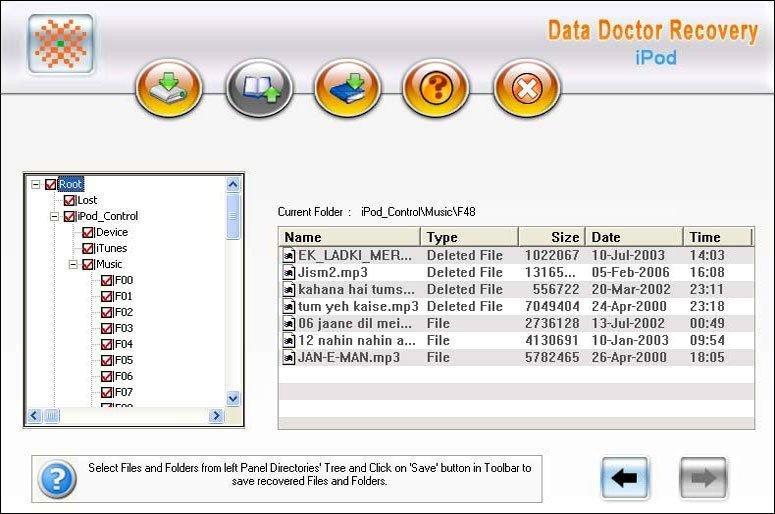Click tree vertical scrollbar thumb
775x514 pixels.
(233, 216)
